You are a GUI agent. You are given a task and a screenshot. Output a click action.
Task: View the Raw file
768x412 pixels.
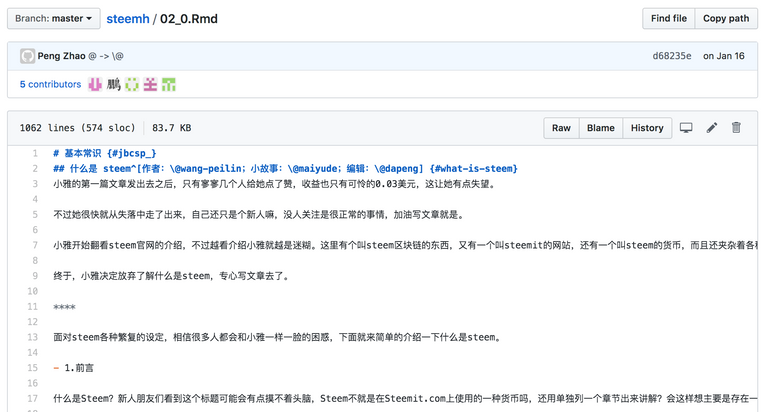pos(561,128)
